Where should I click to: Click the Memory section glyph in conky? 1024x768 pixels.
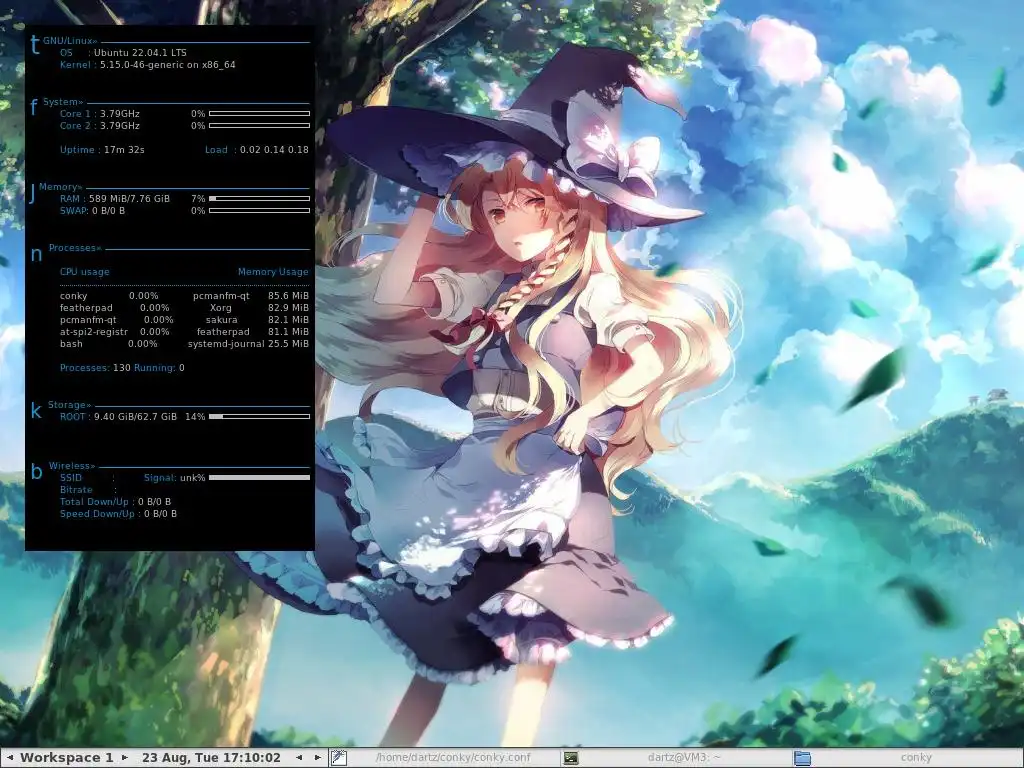coord(33,193)
